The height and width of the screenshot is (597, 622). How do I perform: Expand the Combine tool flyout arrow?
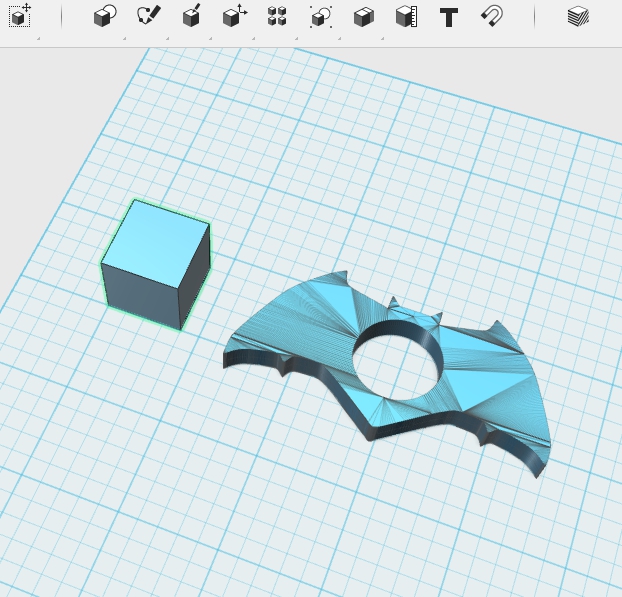[382, 38]
